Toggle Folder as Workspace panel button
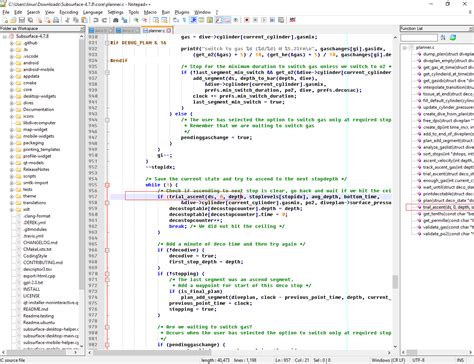Viewport: 474px width, 364px height. (x=227, y=20)
